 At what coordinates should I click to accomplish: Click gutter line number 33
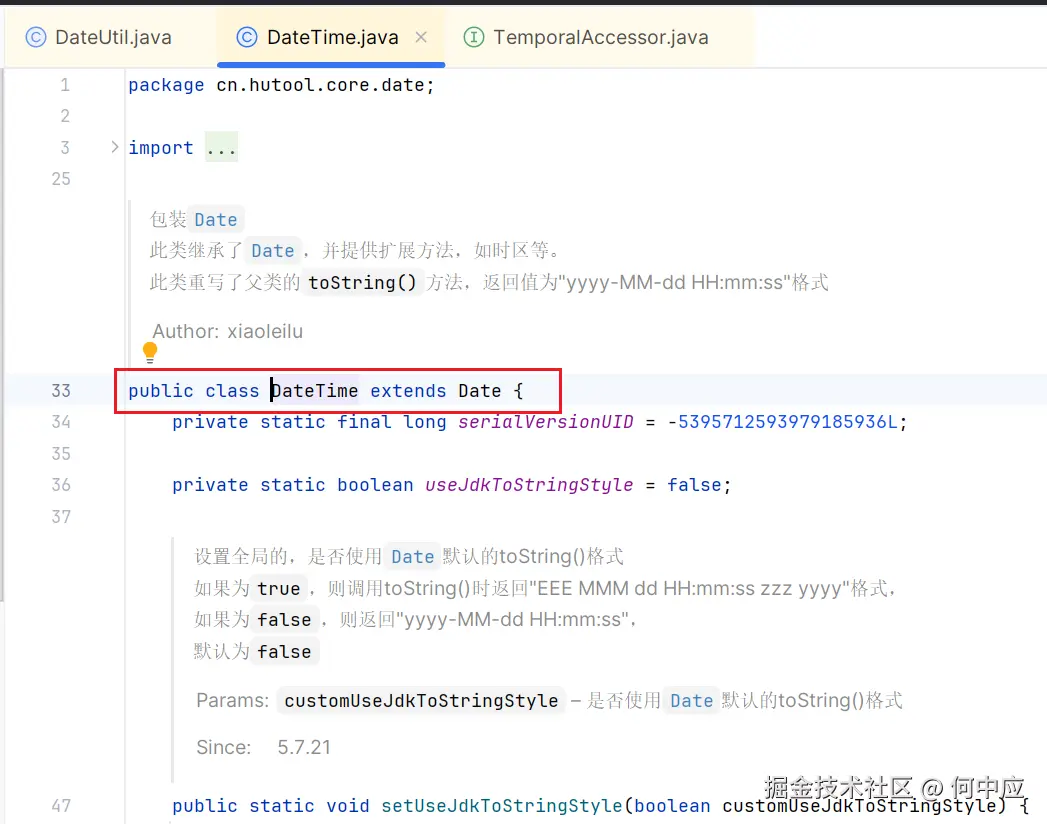pyautogui.click(x=61, y=391)
